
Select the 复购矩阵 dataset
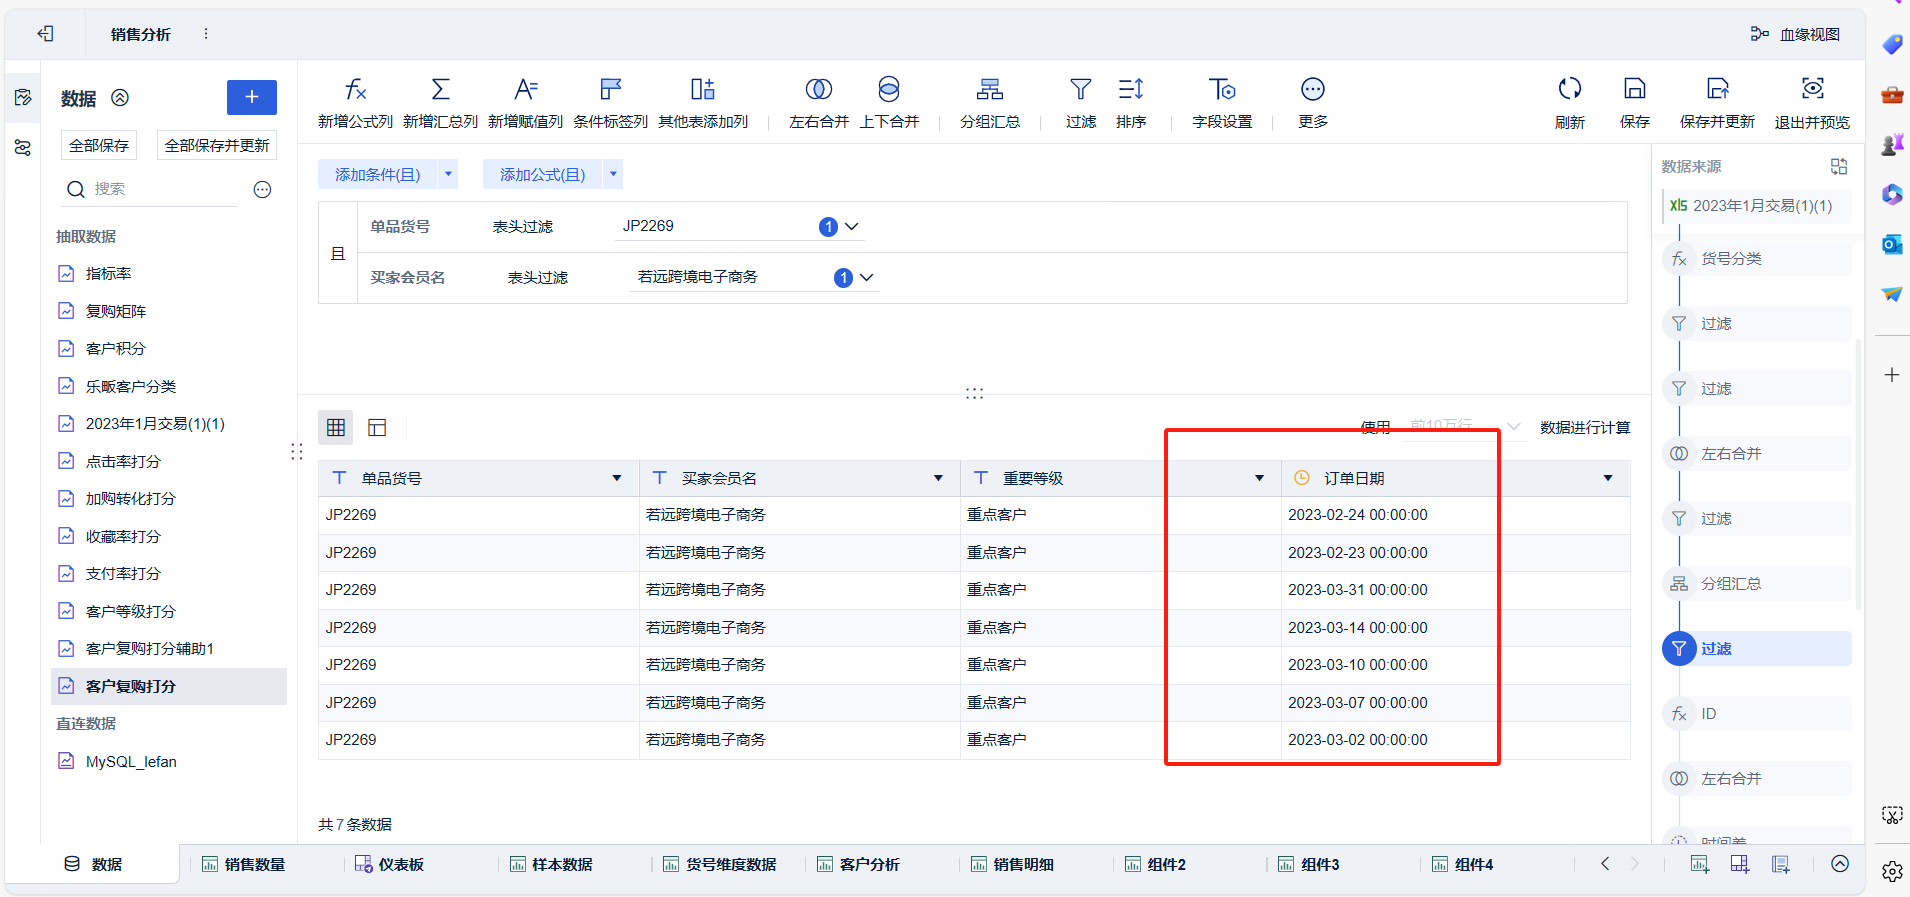point(169,311)
